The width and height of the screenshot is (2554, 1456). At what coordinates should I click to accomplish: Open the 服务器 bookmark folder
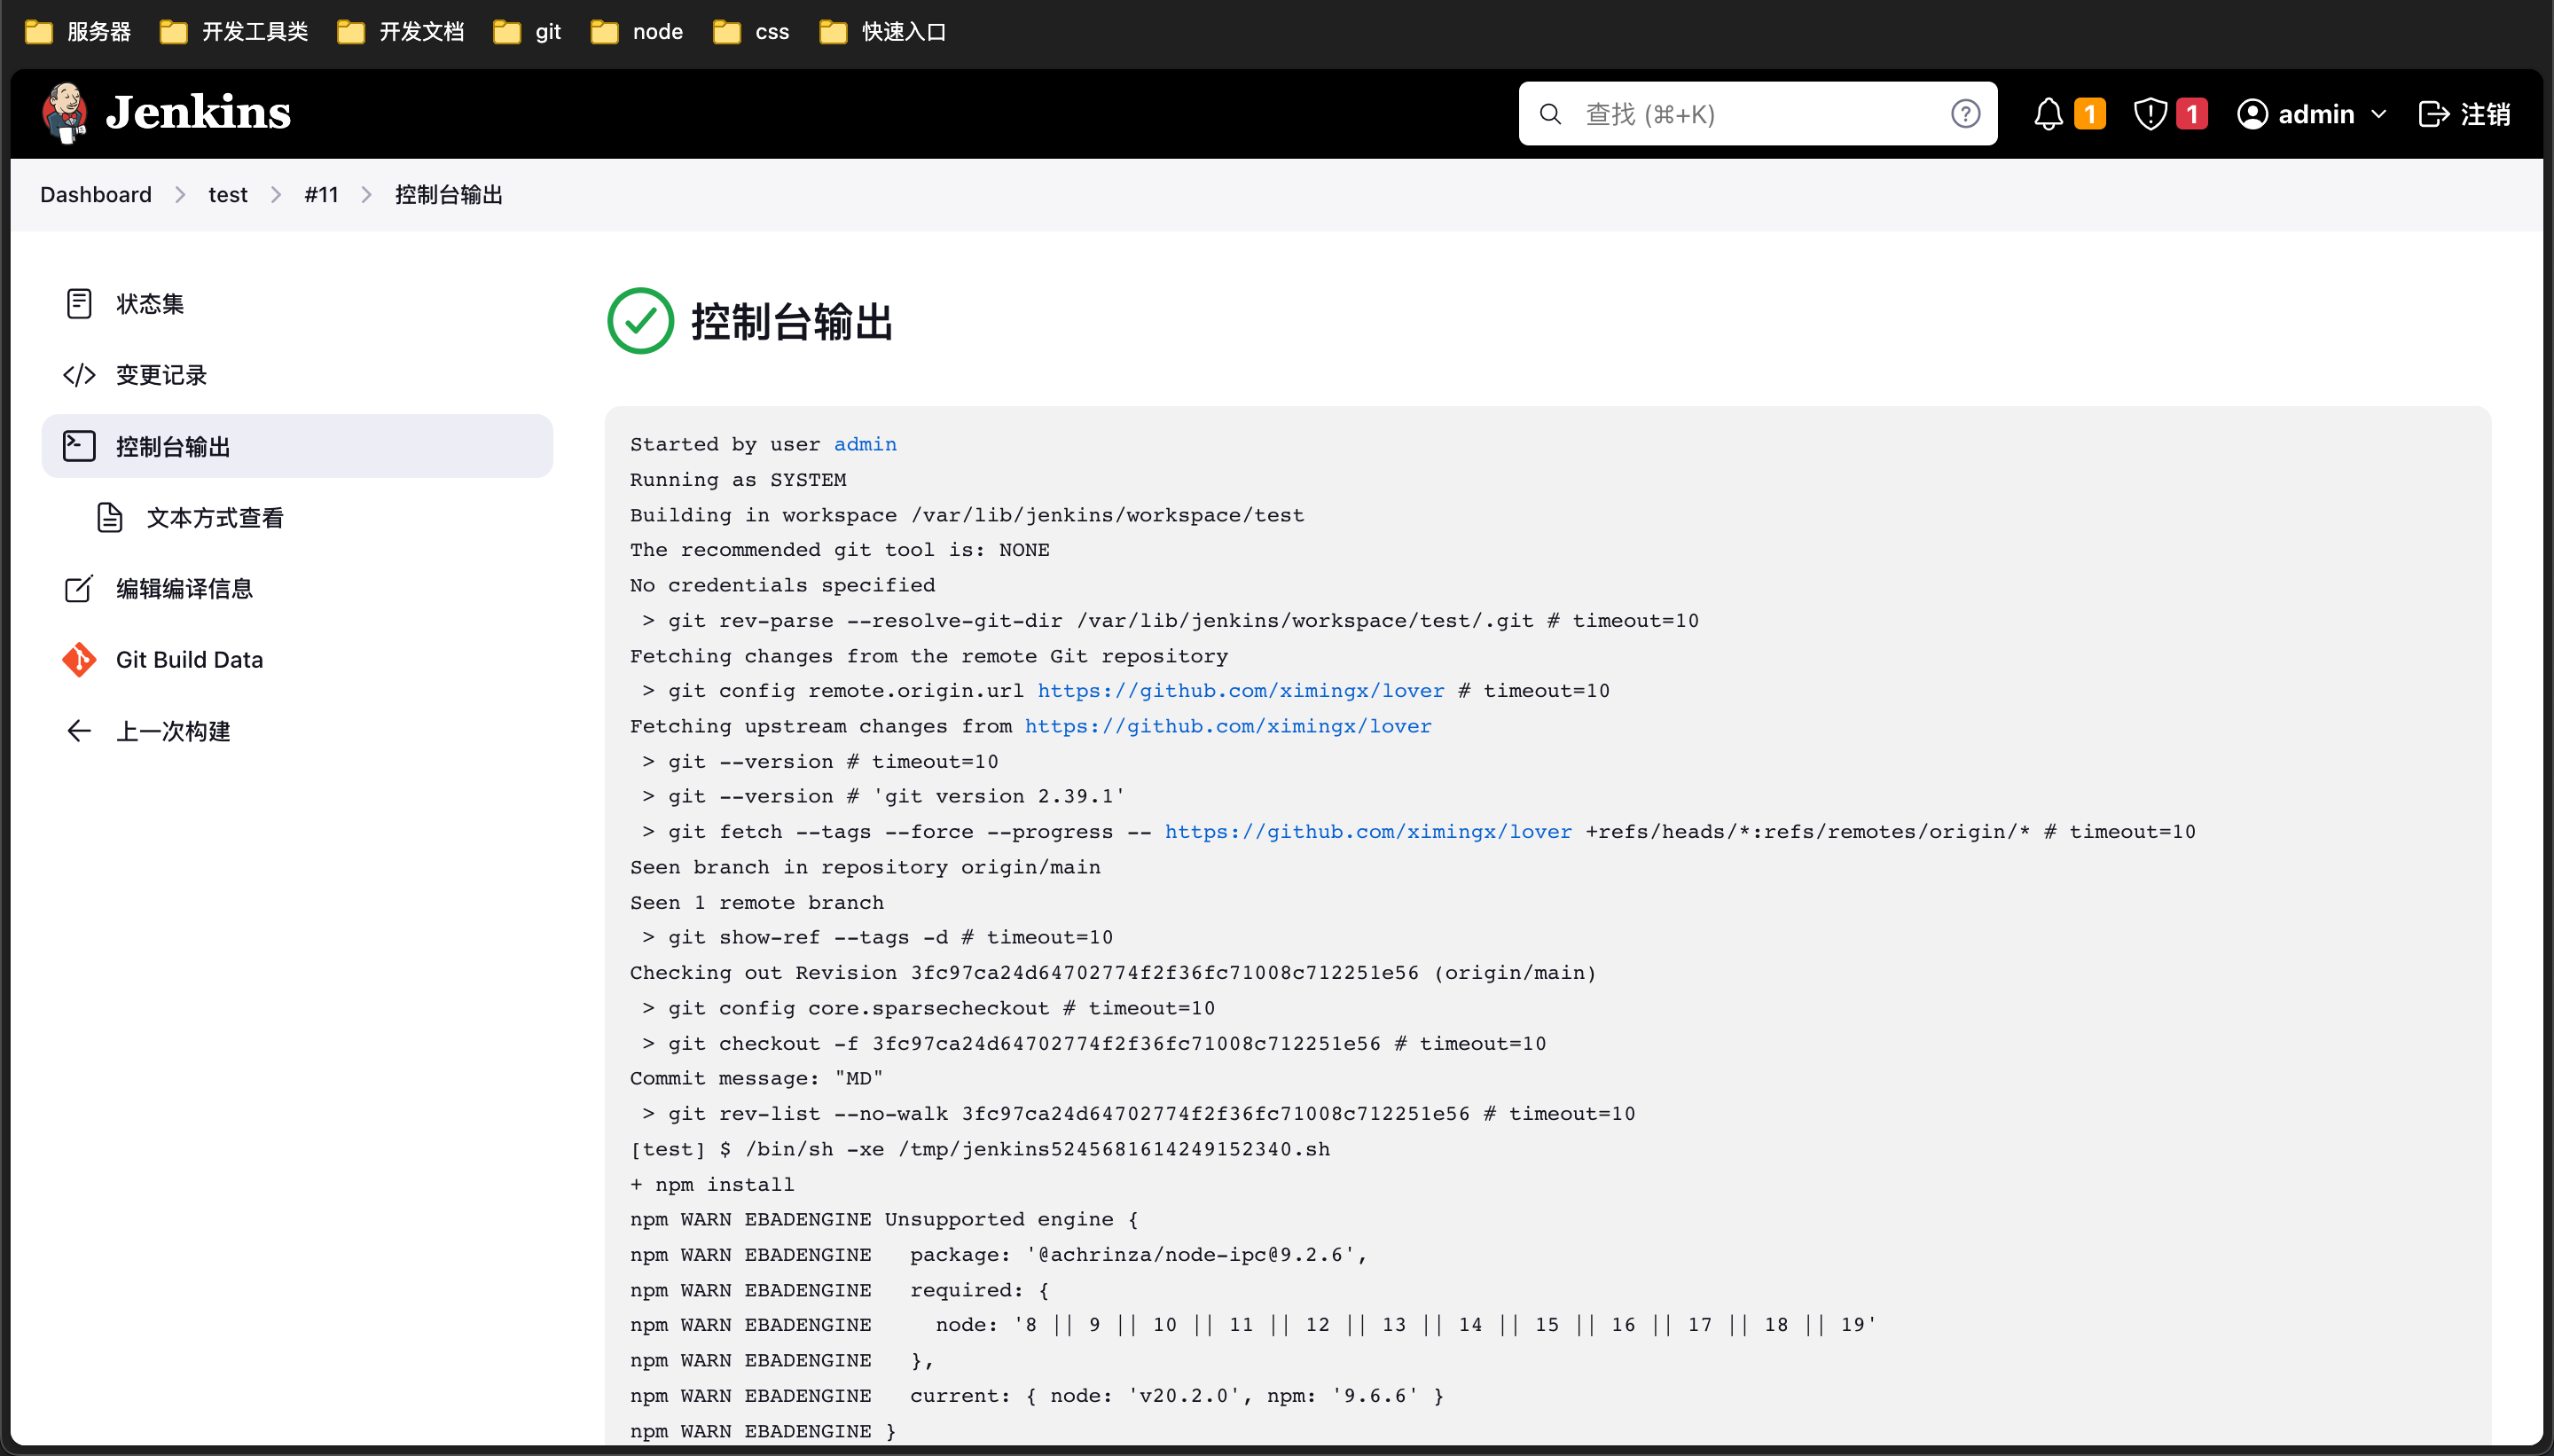pos(78,32)
